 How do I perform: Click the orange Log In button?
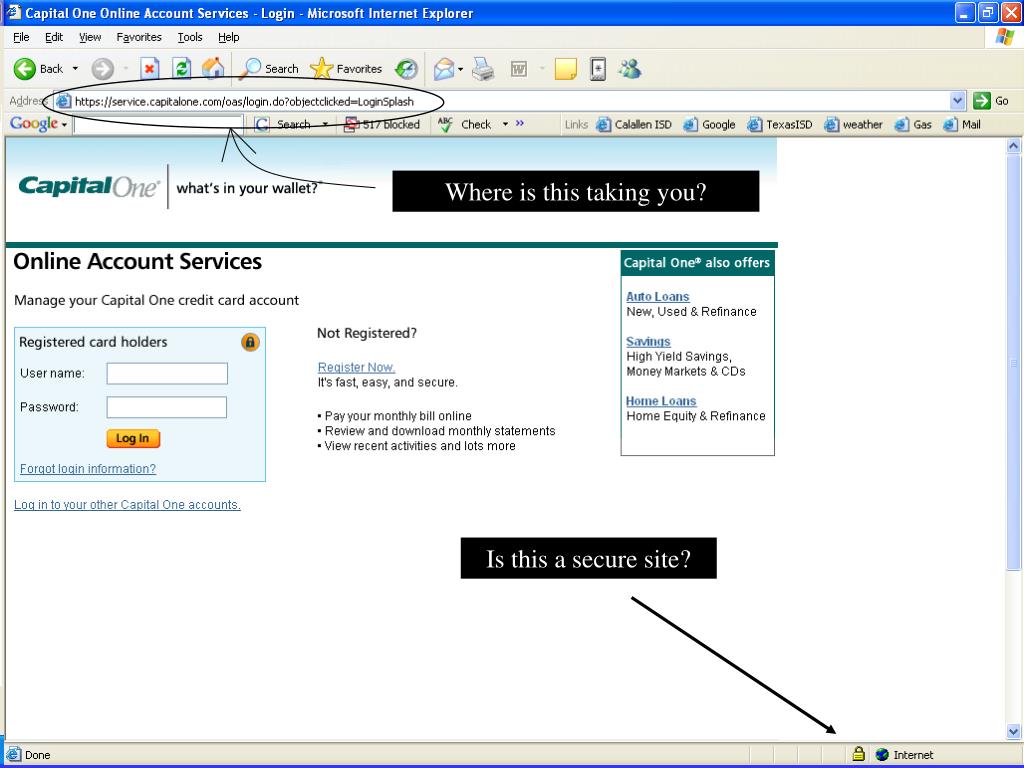[133, 438]
